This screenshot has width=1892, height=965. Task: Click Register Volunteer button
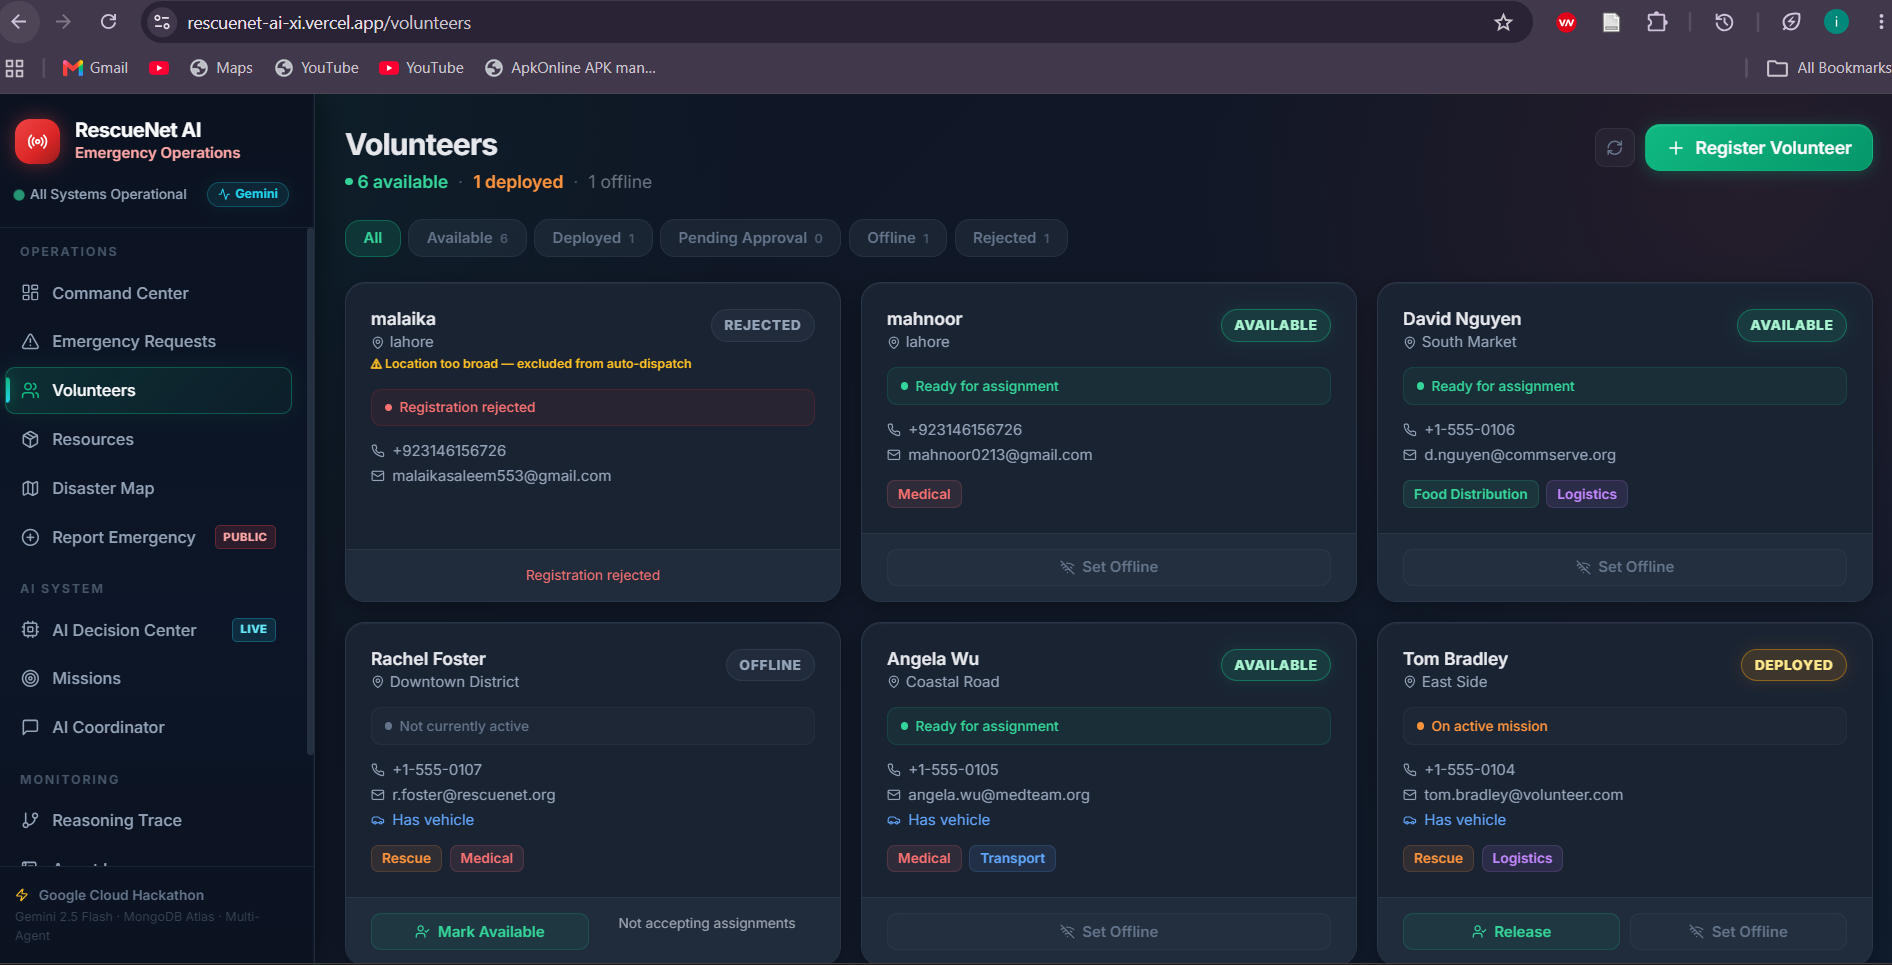(1759, 148)
